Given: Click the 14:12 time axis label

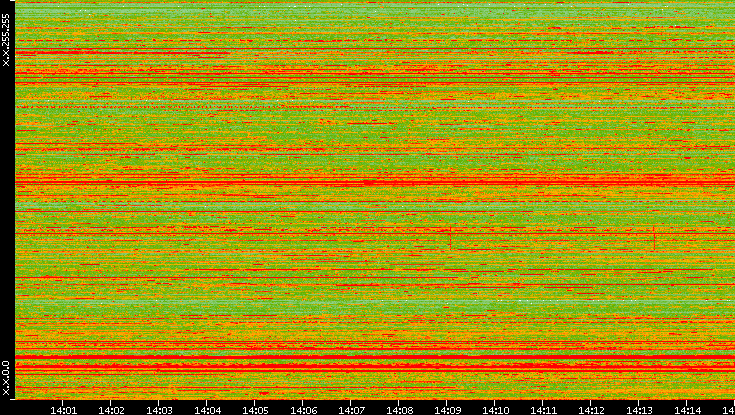Looking at the screenshot, I should (592, 410).
